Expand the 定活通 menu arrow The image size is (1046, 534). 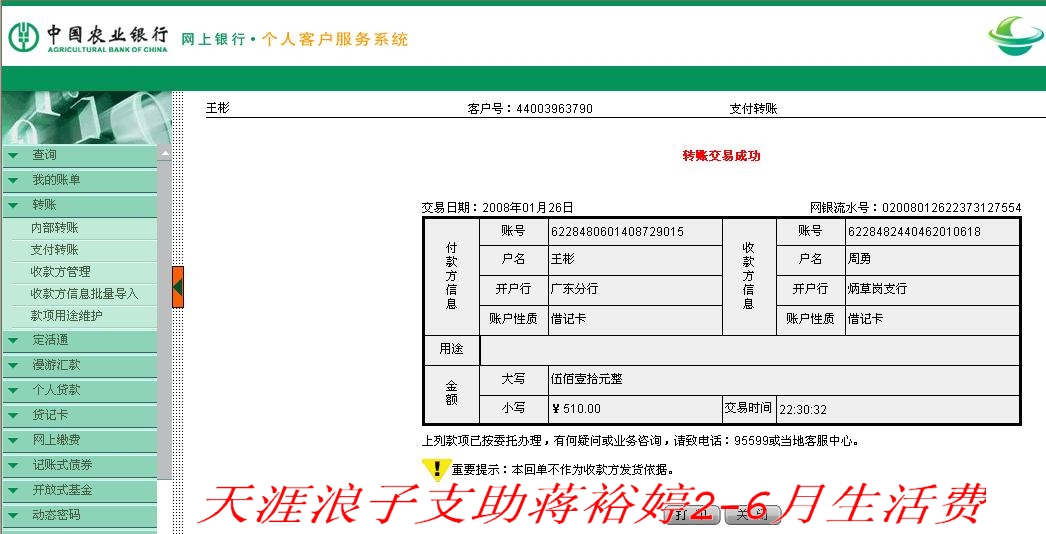13,340
